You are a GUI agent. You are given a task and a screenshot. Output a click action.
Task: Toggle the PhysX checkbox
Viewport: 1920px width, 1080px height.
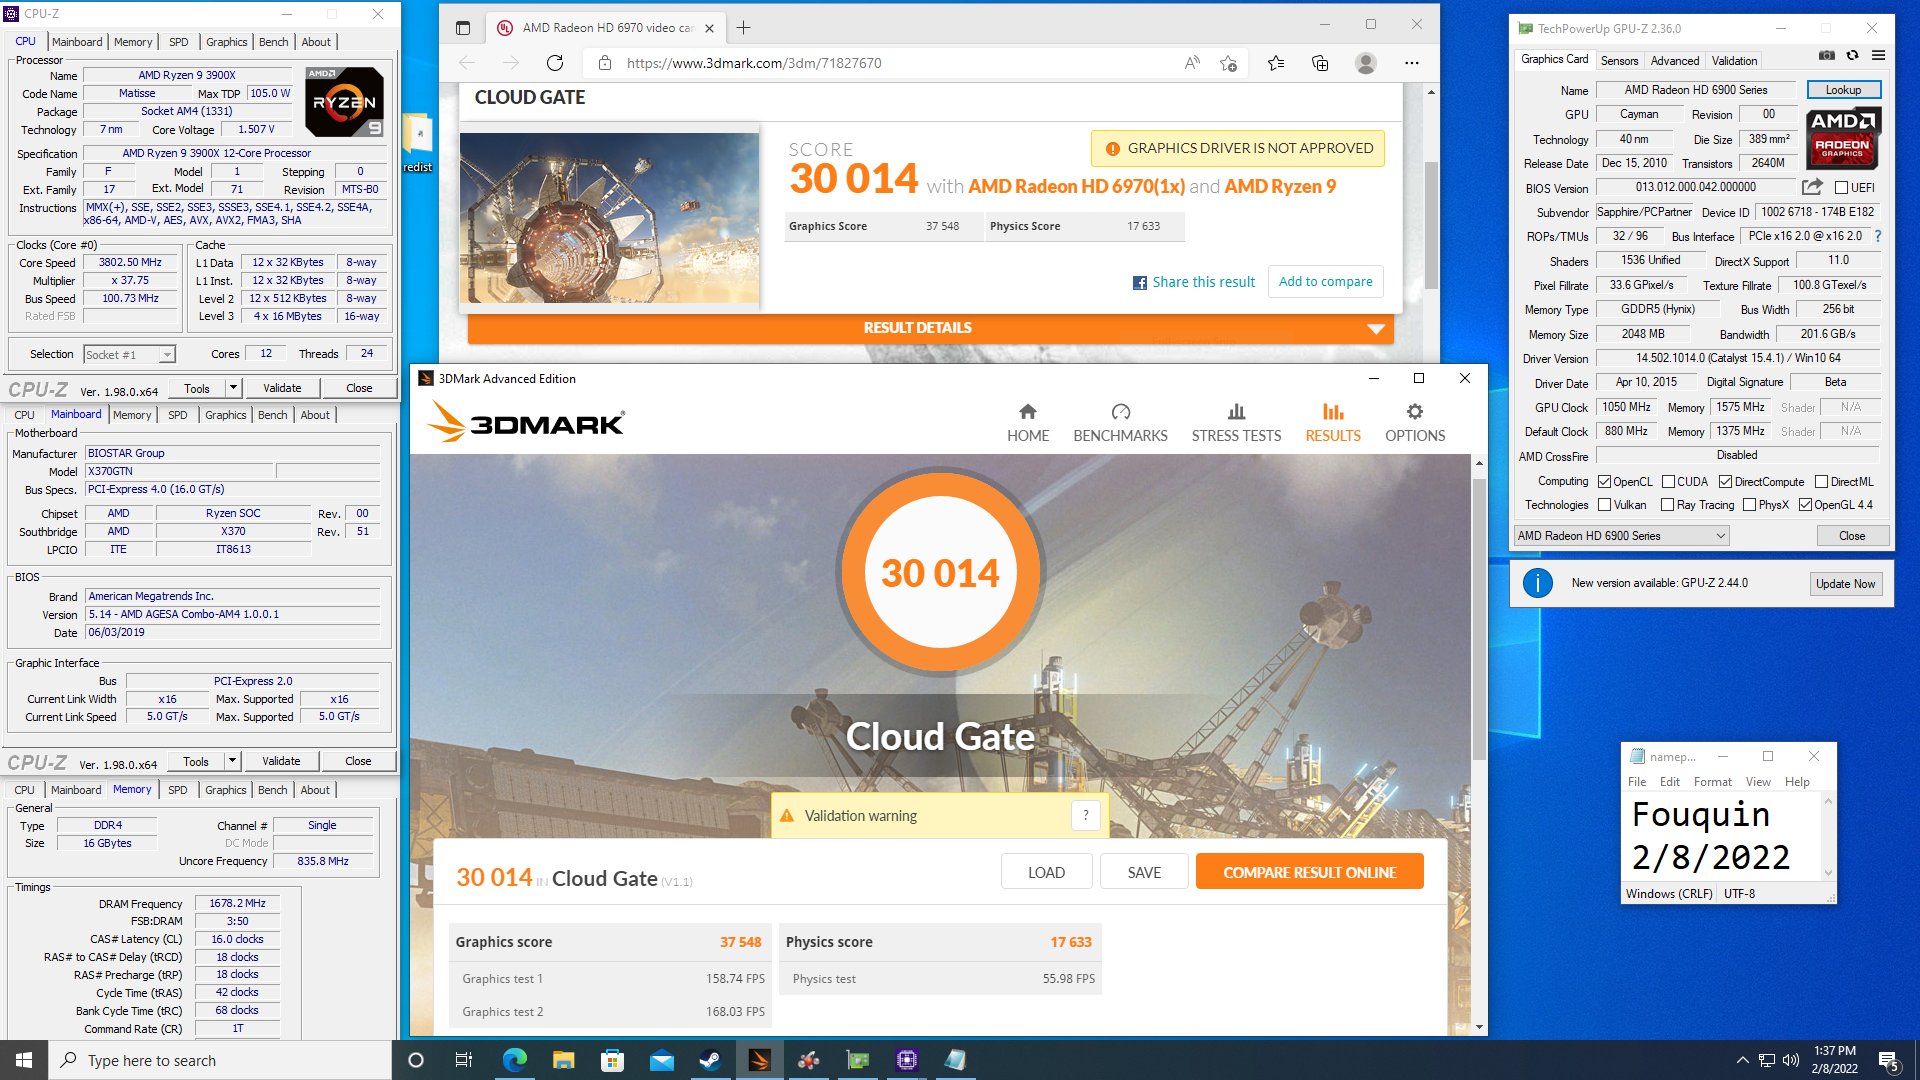point(1749,505)
